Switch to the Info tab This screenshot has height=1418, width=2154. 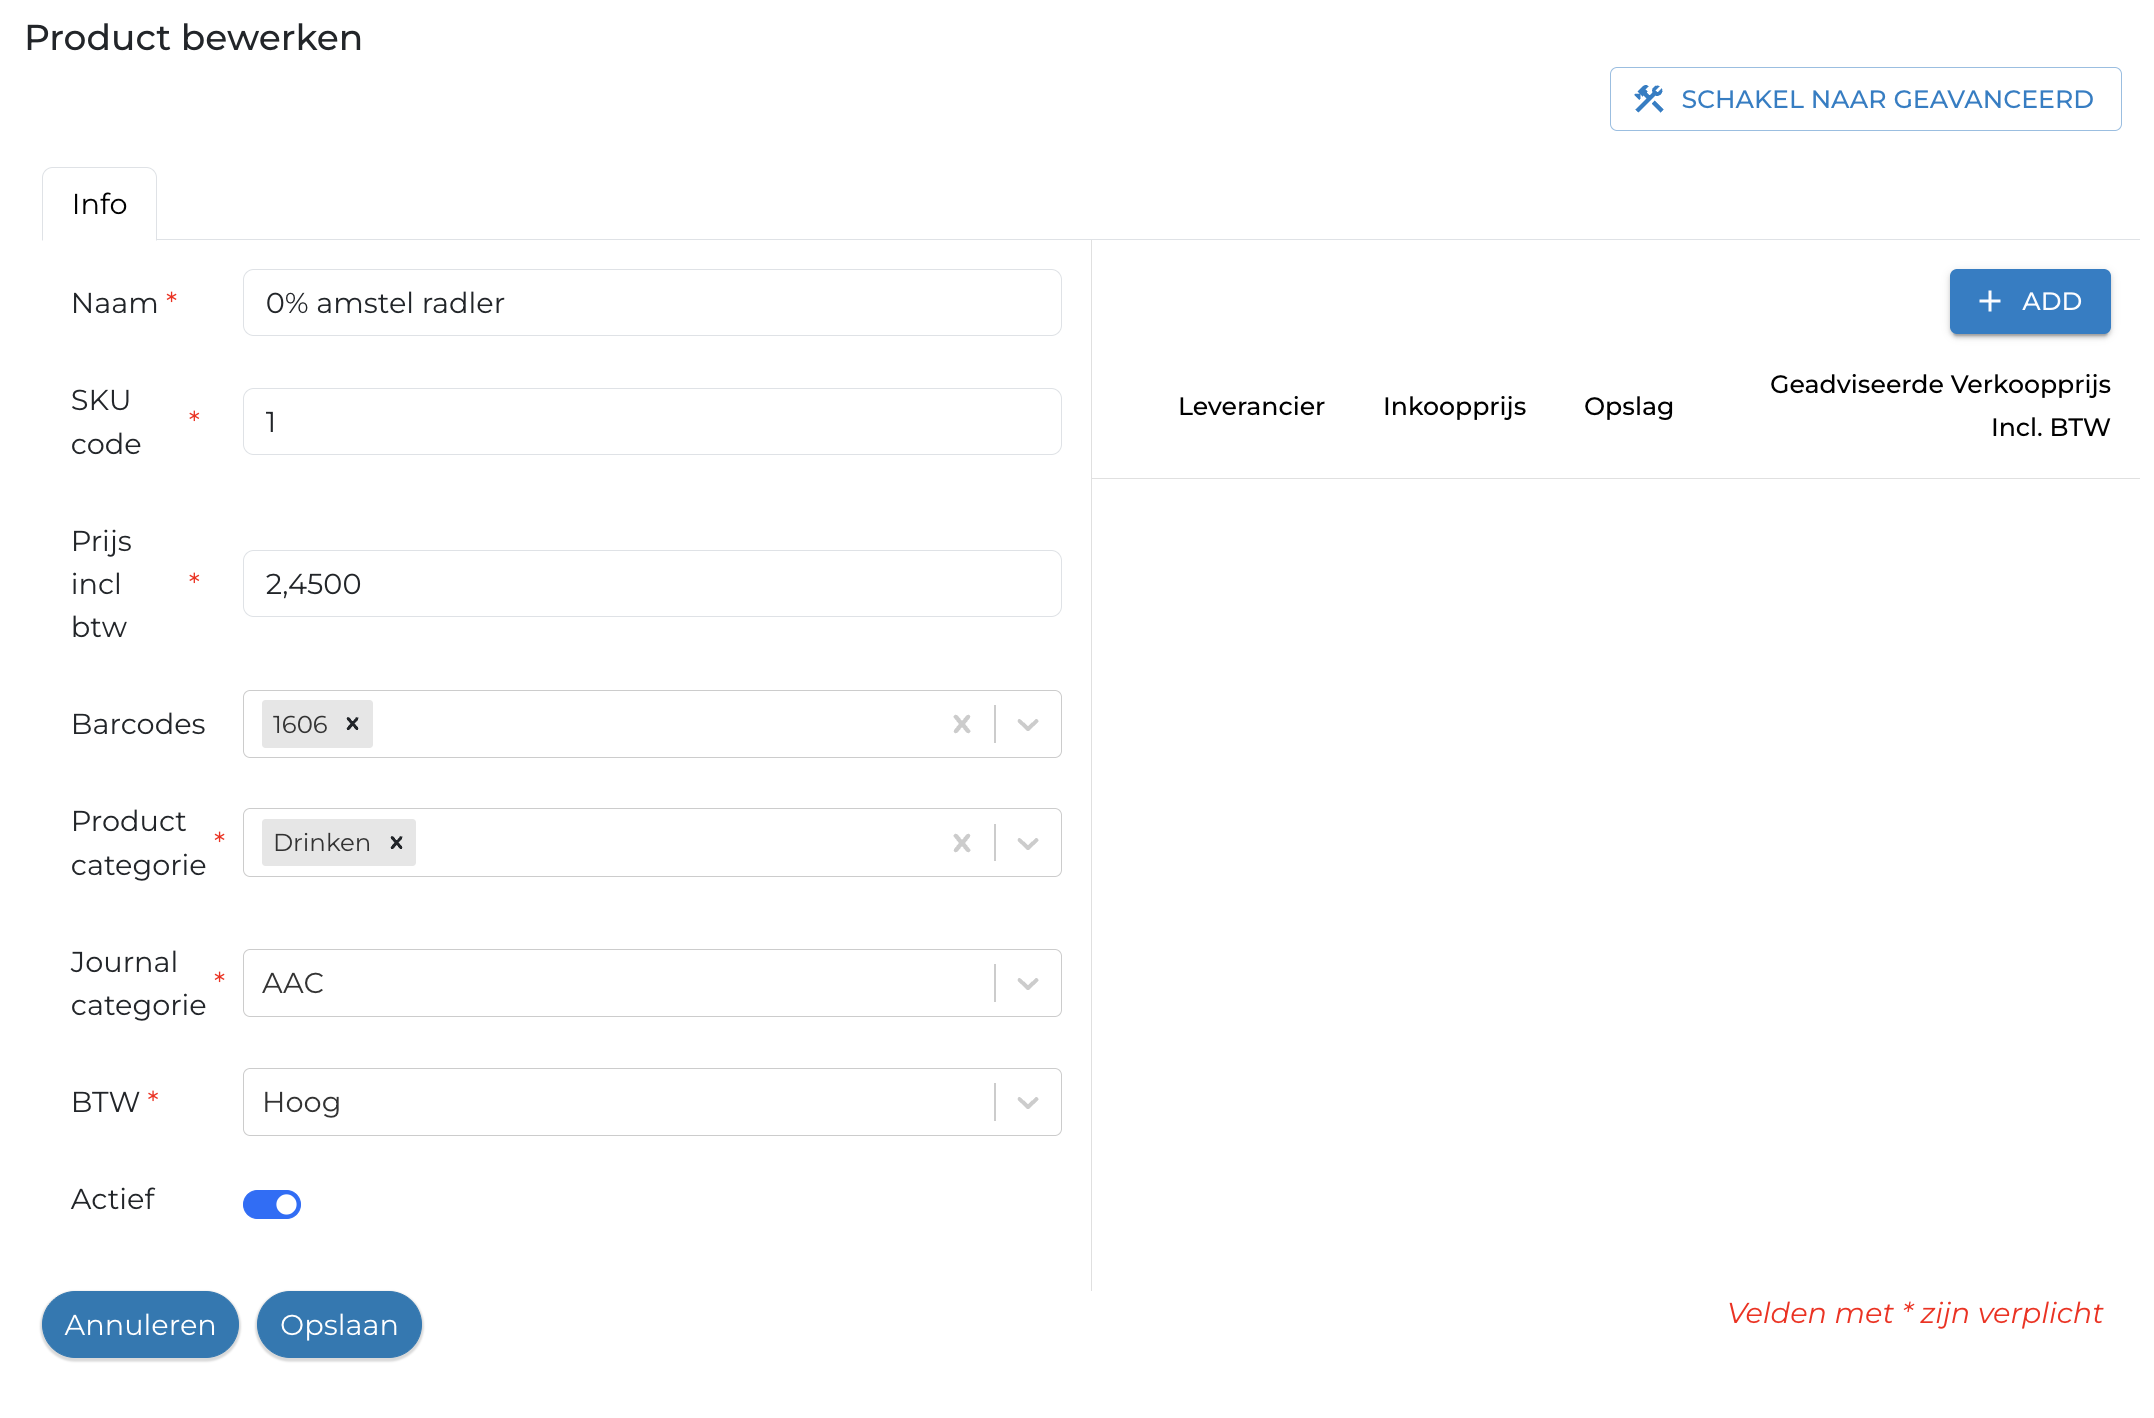pos(99,204)
